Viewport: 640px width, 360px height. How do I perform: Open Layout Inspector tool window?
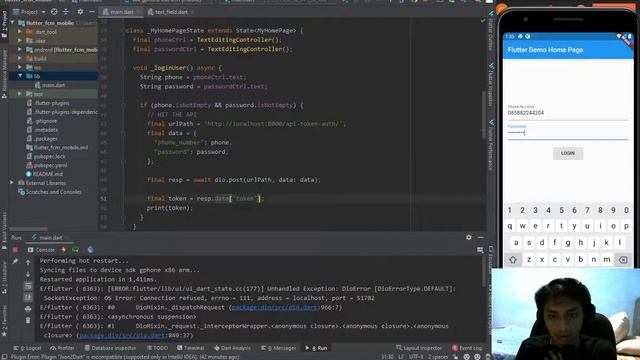click(x=419, y=348)
